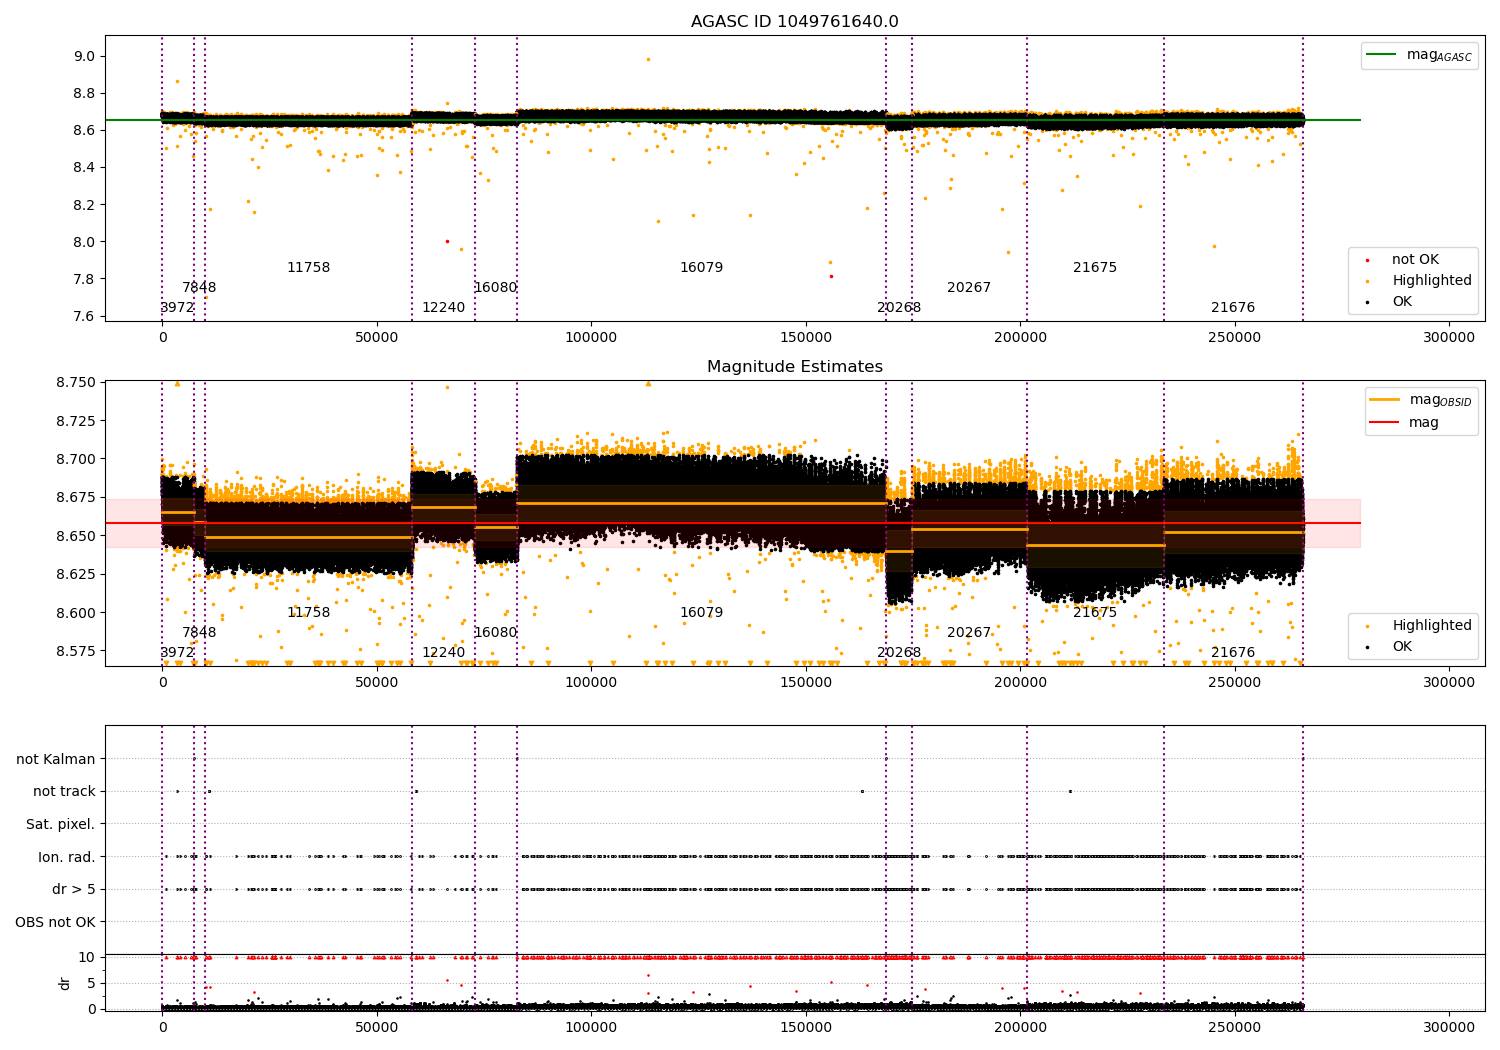Click OBSID label 11758 in Magnitude Estimates plot
The image size is (1500, 1050).
point(308,613)
